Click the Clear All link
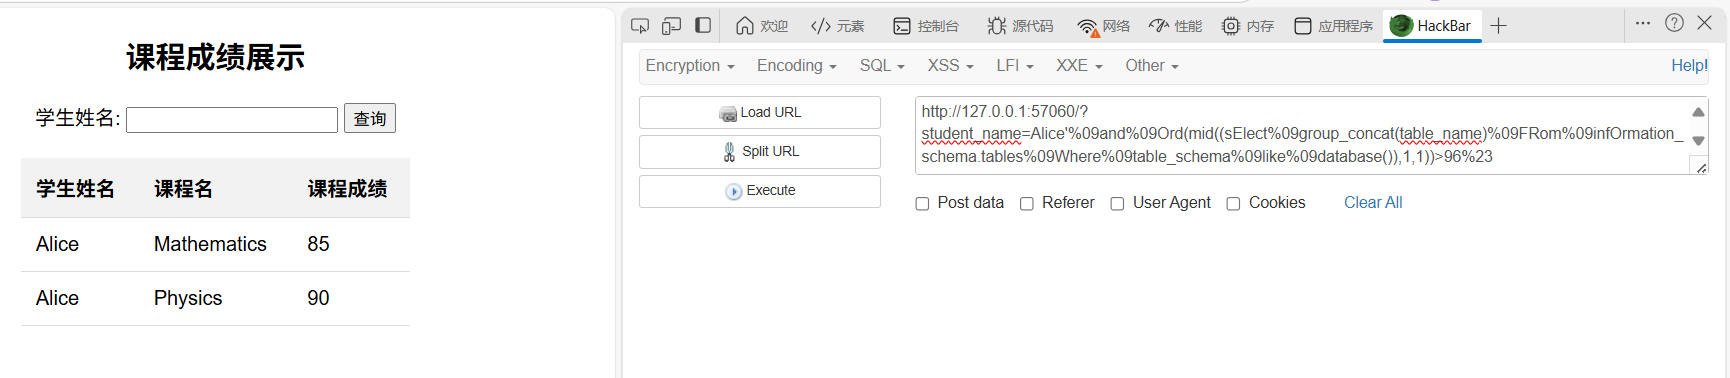The width and height of the screenshot is (1730, 378). point(1373,203)
